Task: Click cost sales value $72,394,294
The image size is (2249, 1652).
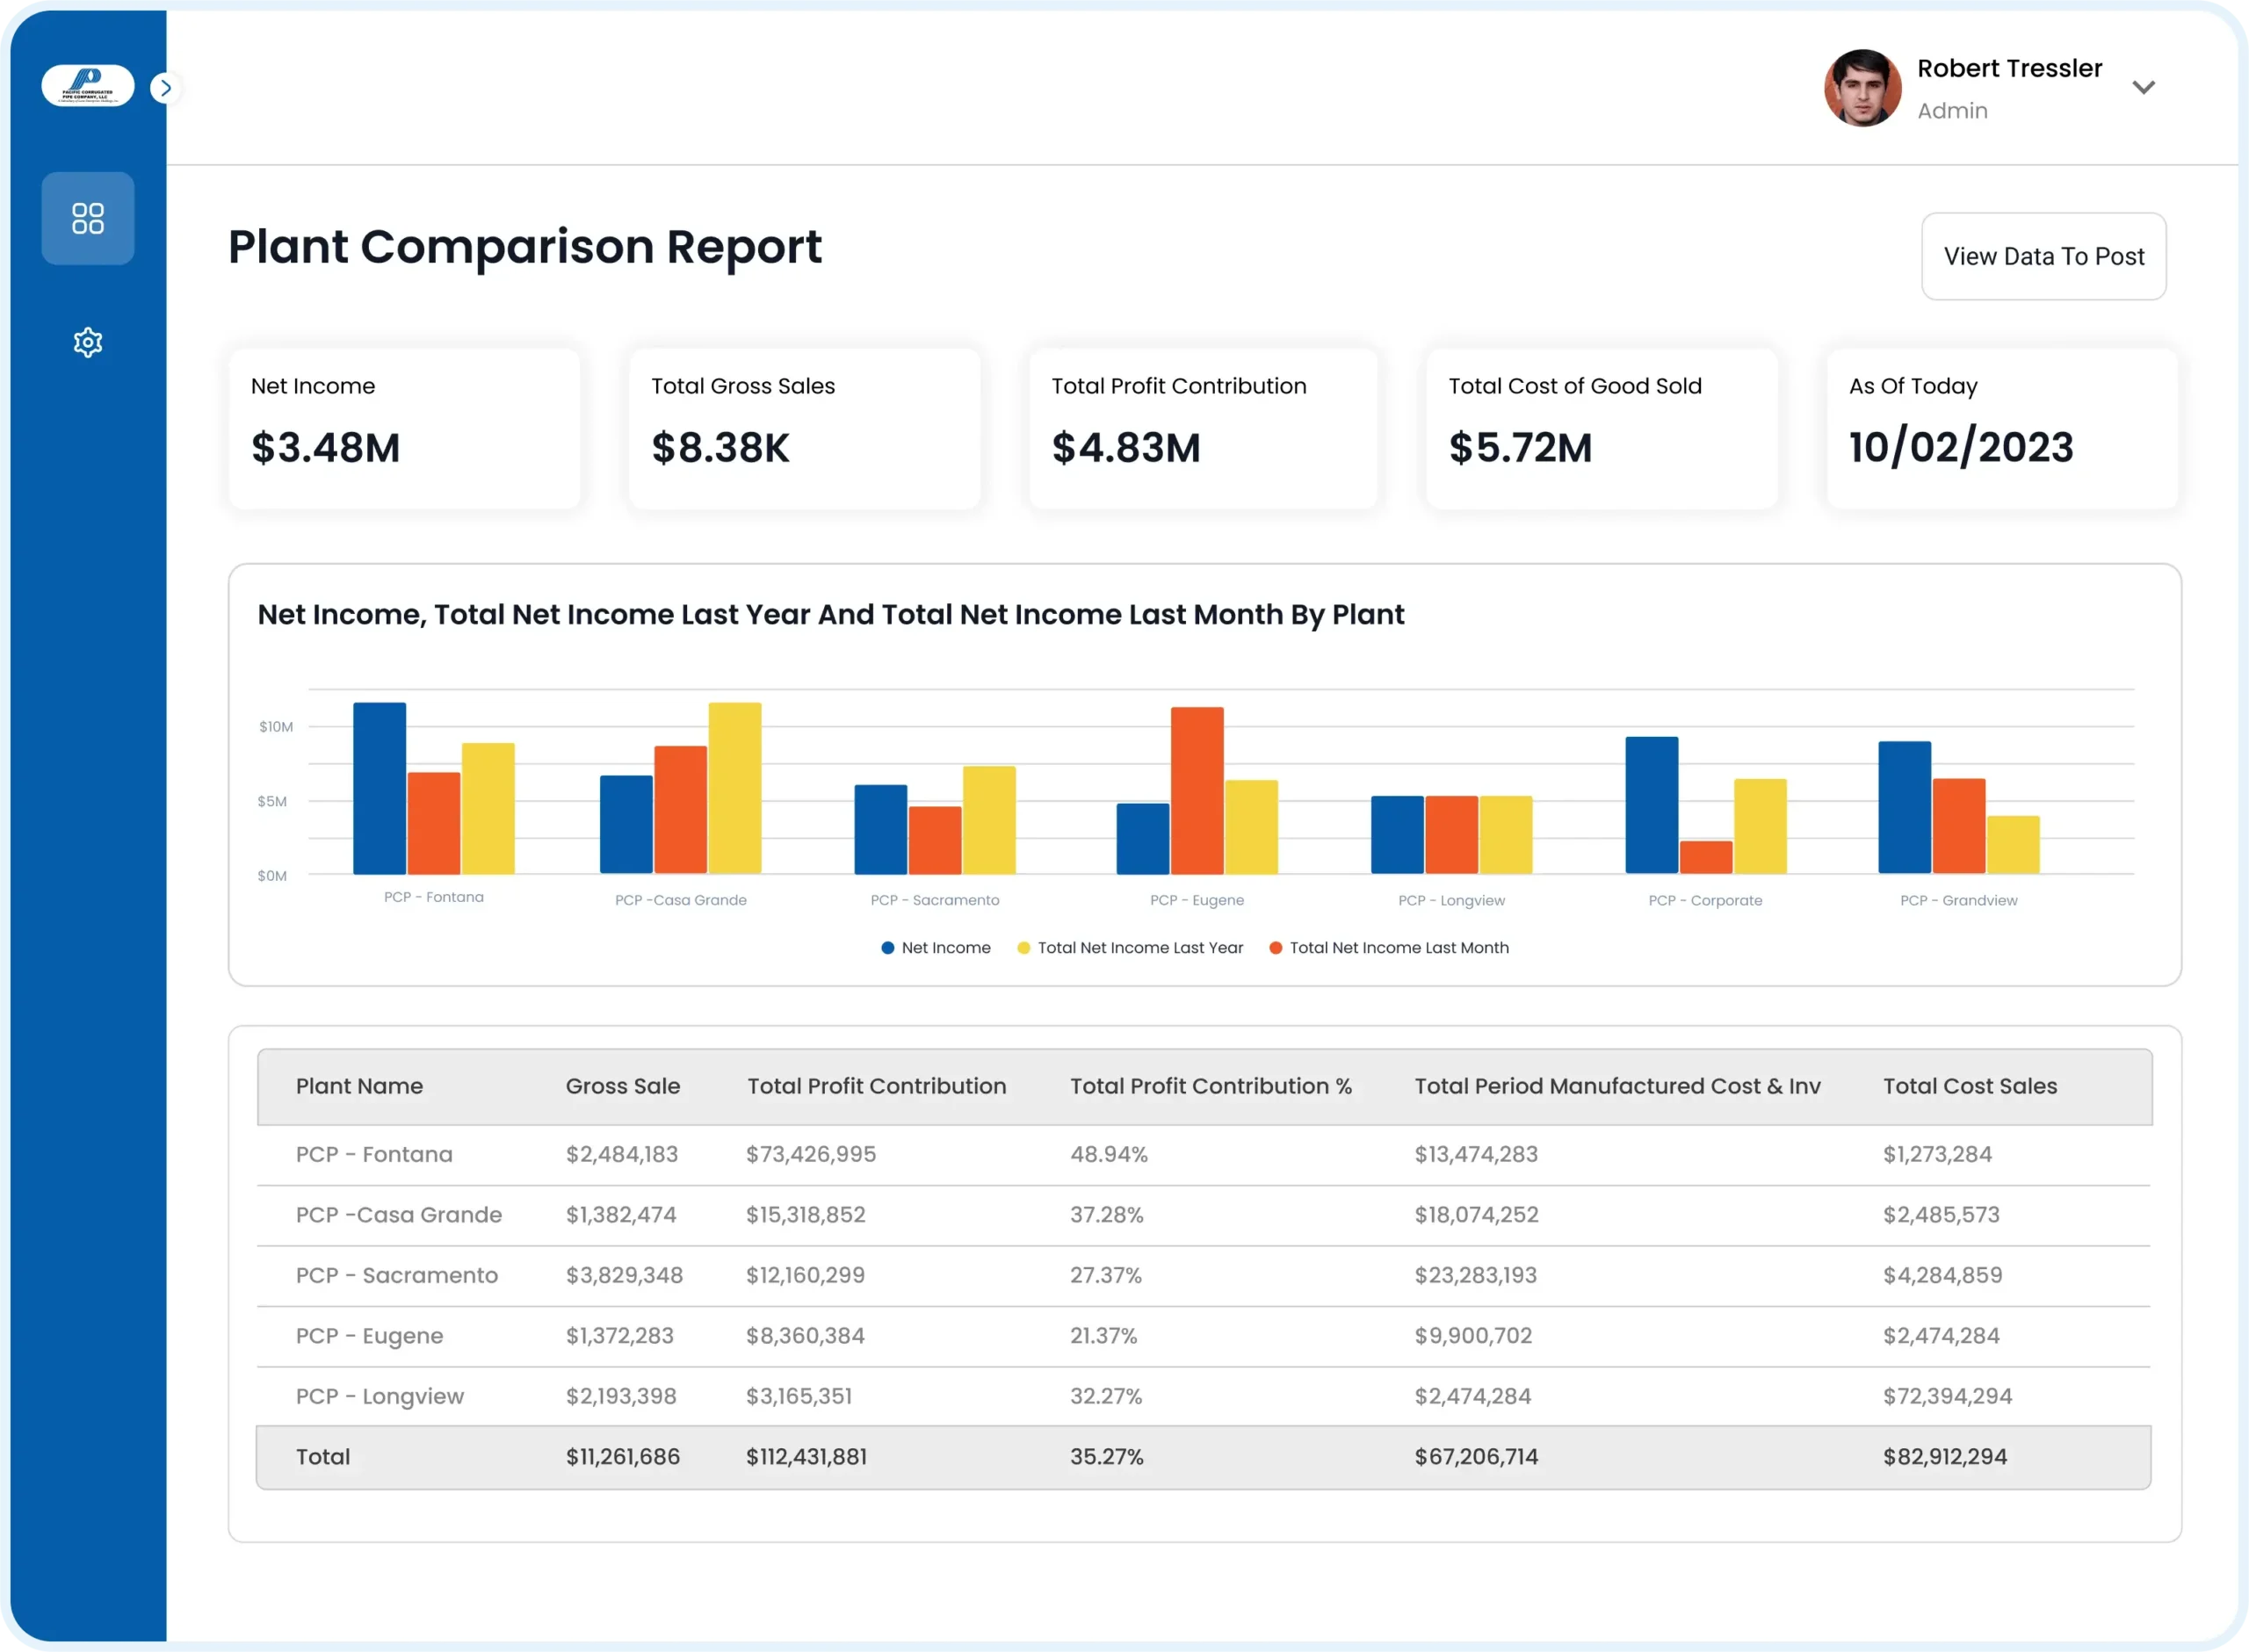Action: [1947, 1397]
